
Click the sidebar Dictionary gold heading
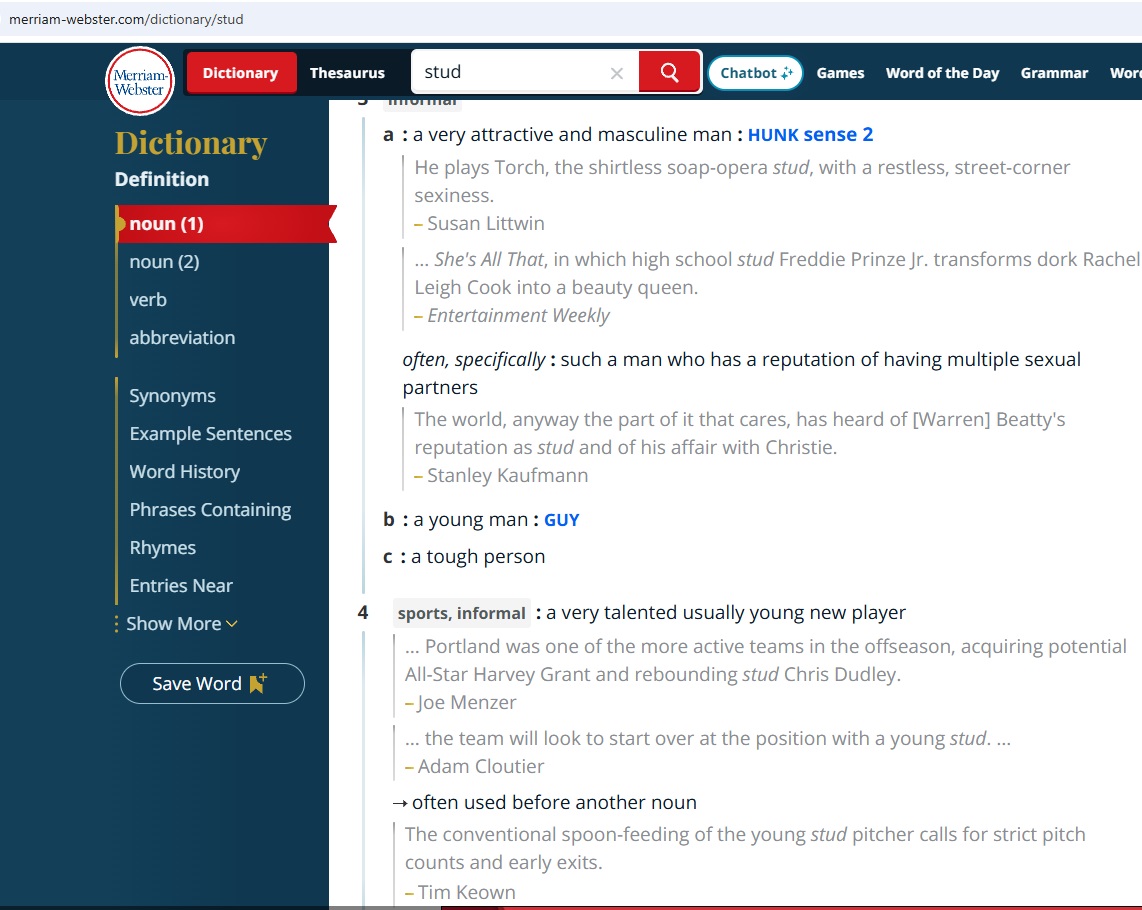coord(191,144)
